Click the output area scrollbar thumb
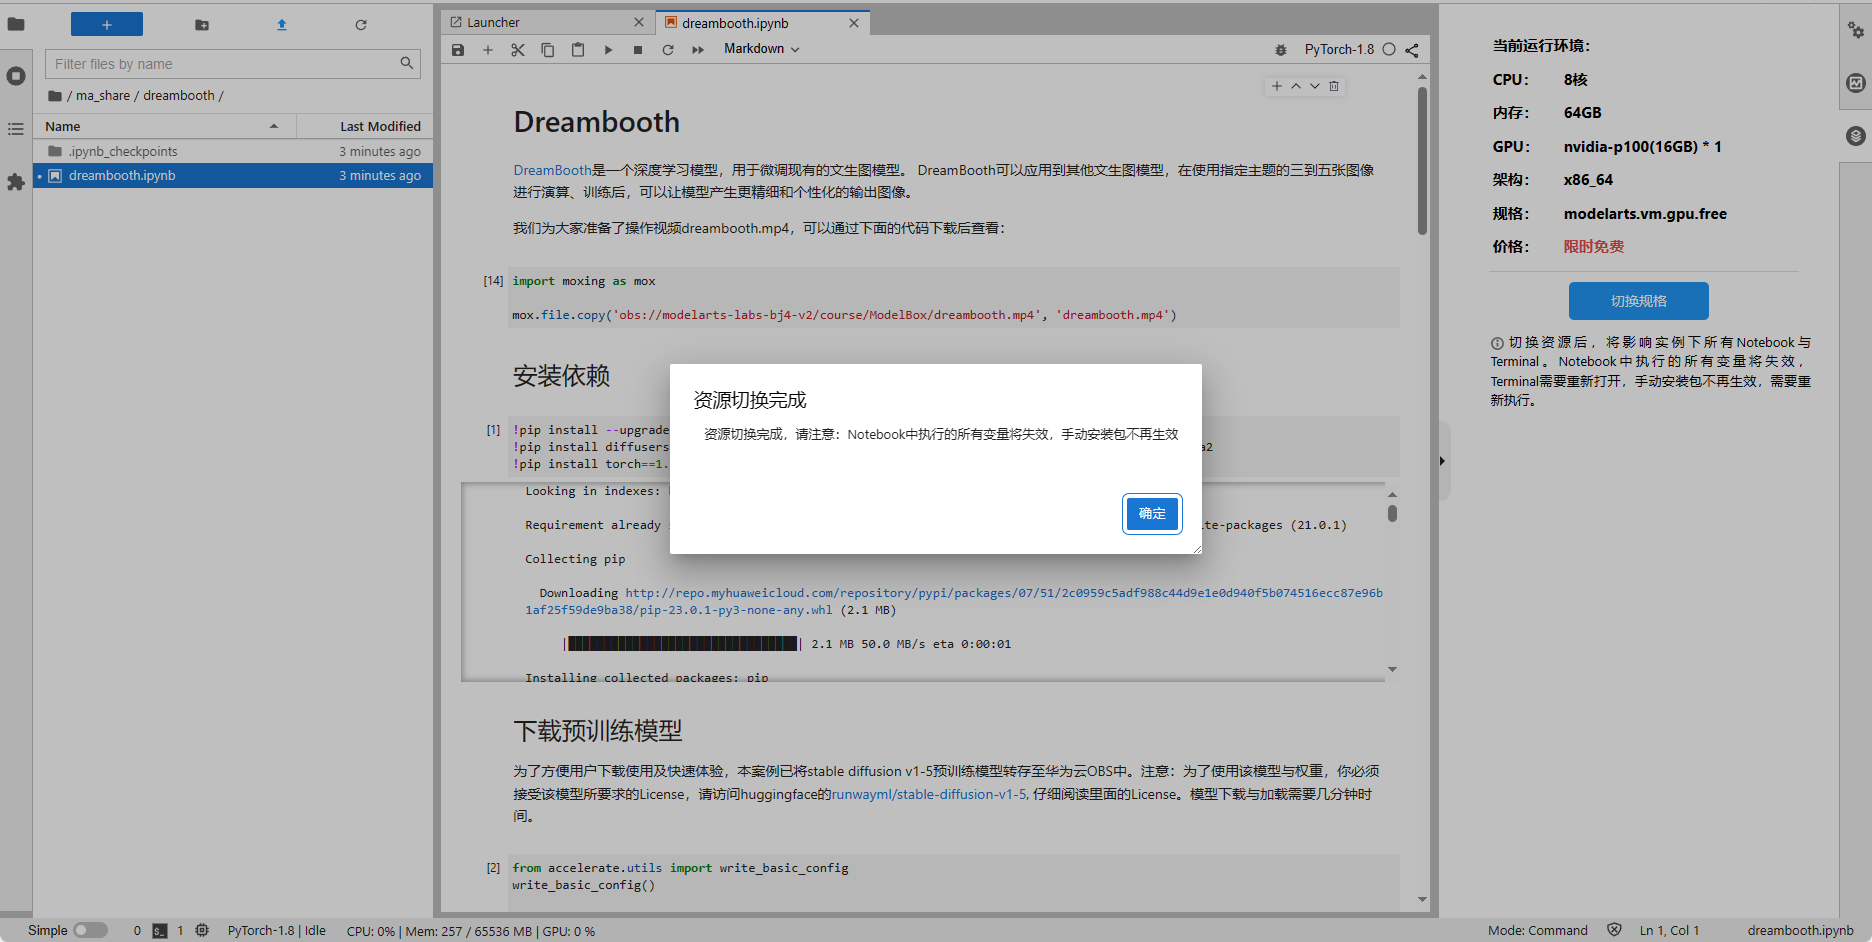Screen dimensions: 1872x942 [x=1392, y=513]
